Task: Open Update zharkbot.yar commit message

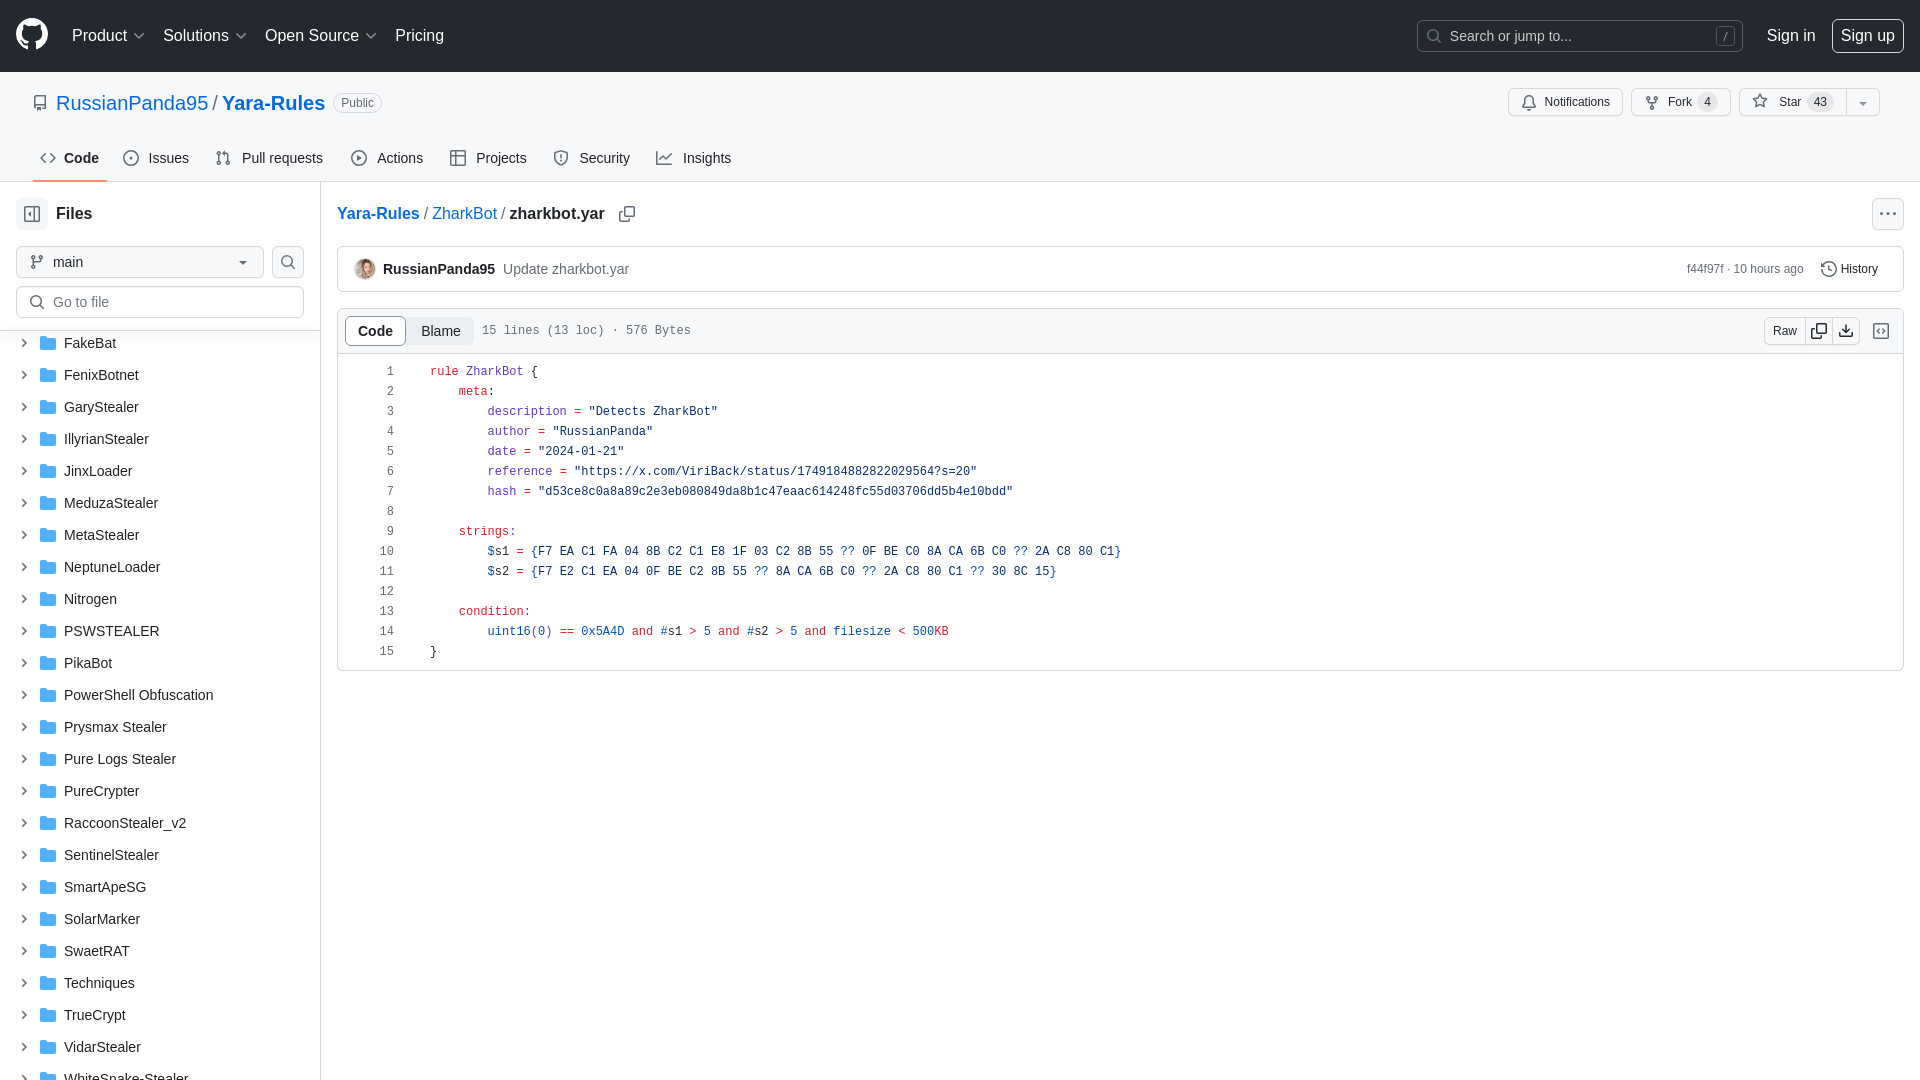Action: click(566, 269)
